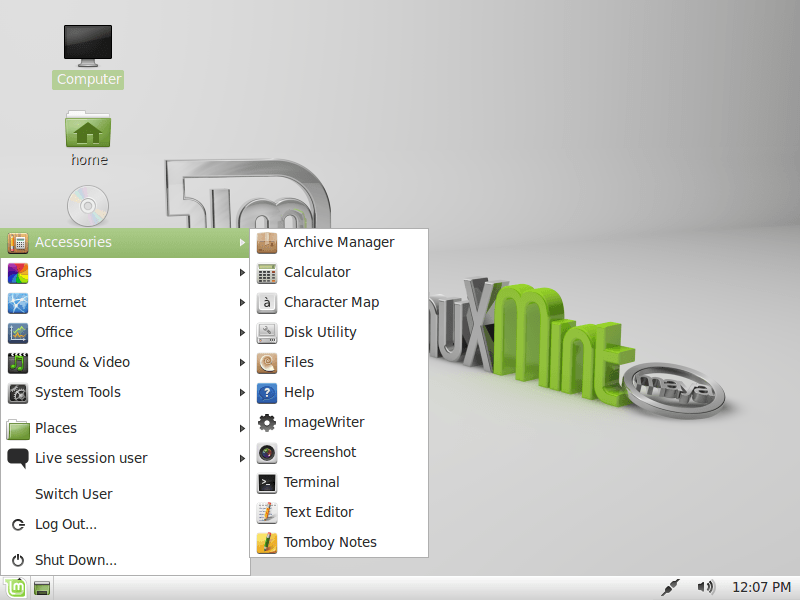
Task: Select the Internet menu label
Action: click(x=60, y=302)
